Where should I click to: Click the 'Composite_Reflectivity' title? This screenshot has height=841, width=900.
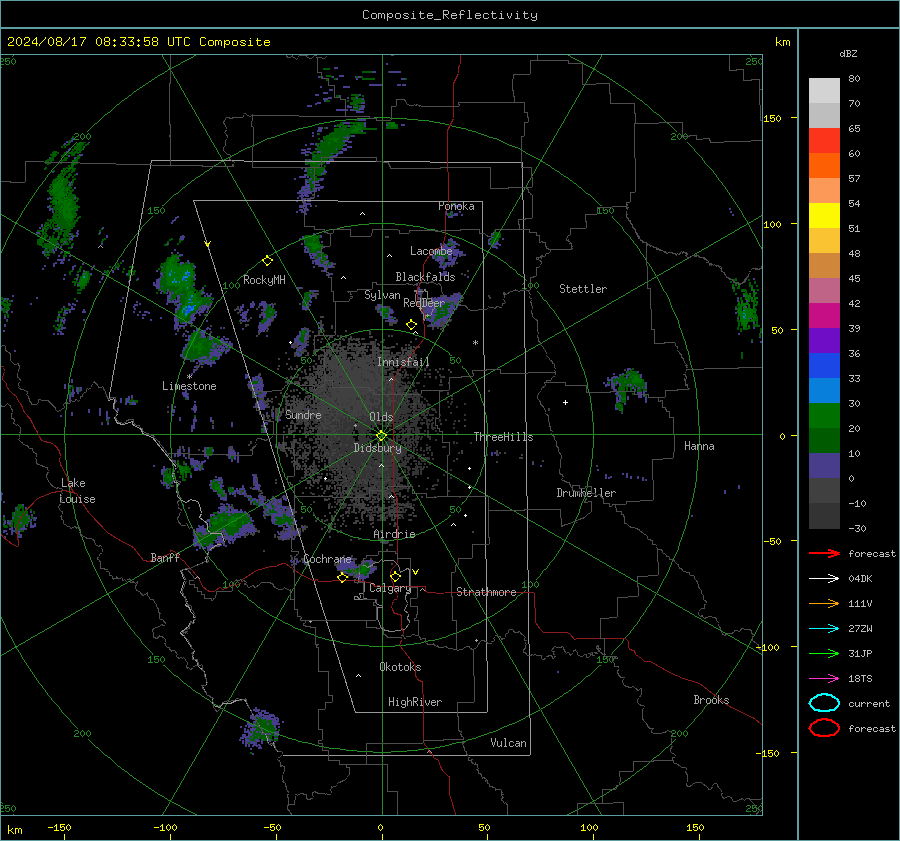pyautogui.click(x=450, y=15)
